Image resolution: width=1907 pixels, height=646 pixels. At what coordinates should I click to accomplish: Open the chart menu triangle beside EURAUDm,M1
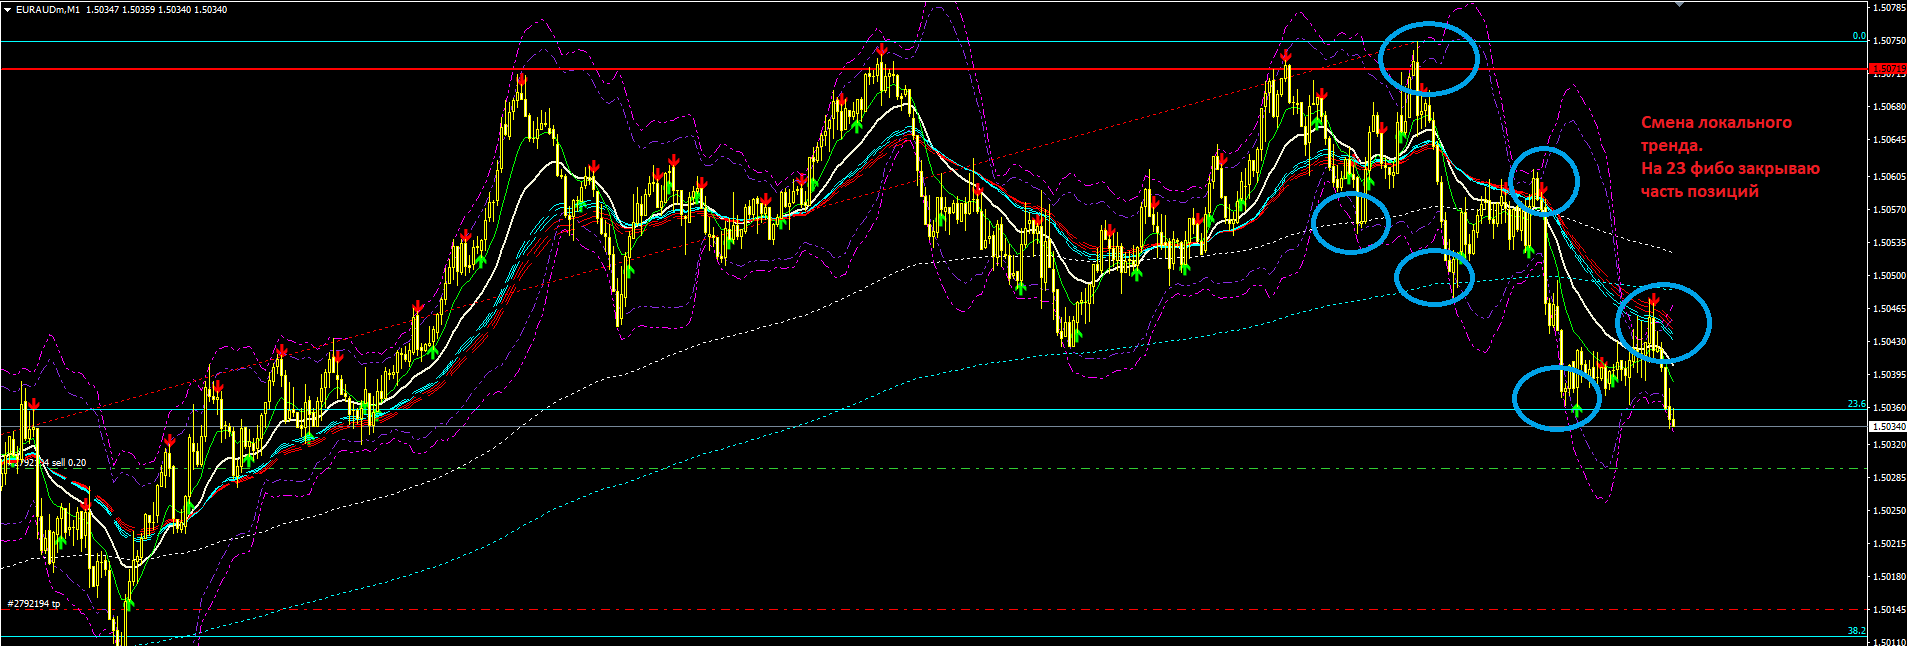7,10
